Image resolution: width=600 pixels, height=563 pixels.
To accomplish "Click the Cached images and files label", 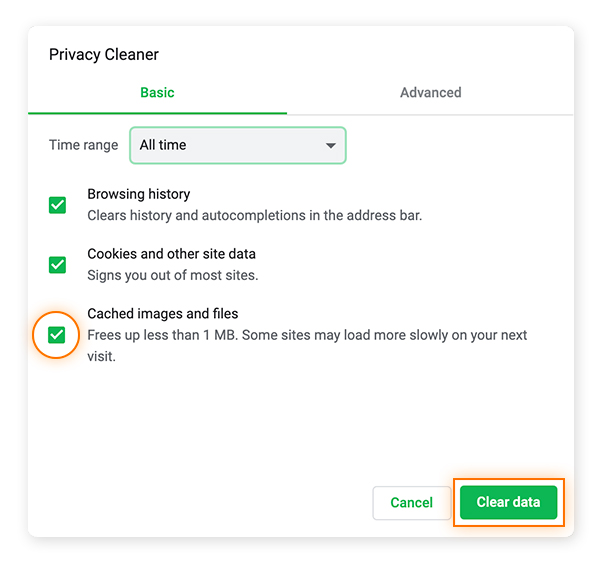I will click(x=162, y=314).
